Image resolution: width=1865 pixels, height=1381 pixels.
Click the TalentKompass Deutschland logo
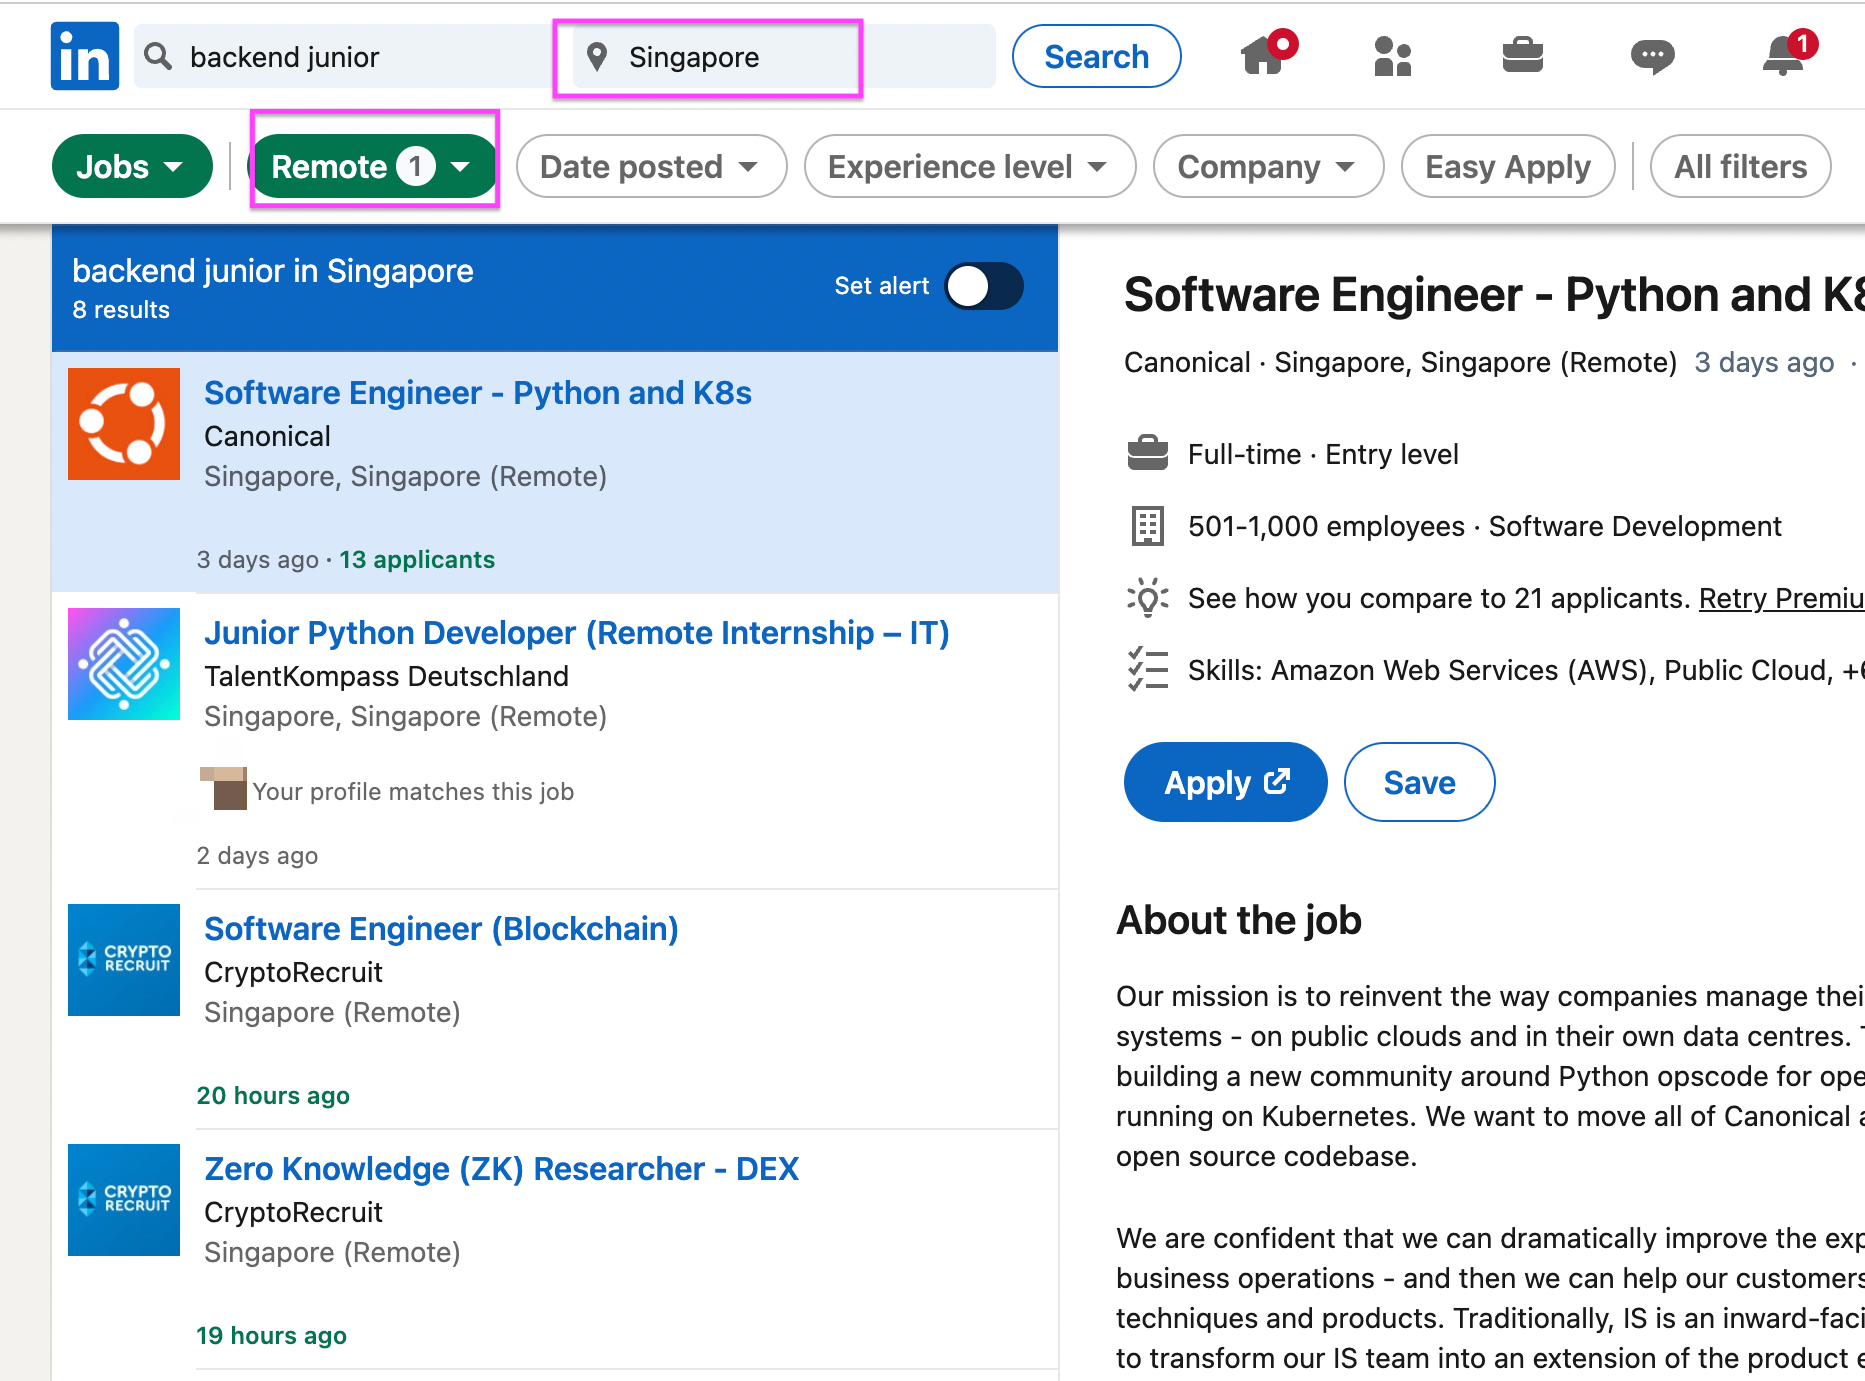pos(124,664)
